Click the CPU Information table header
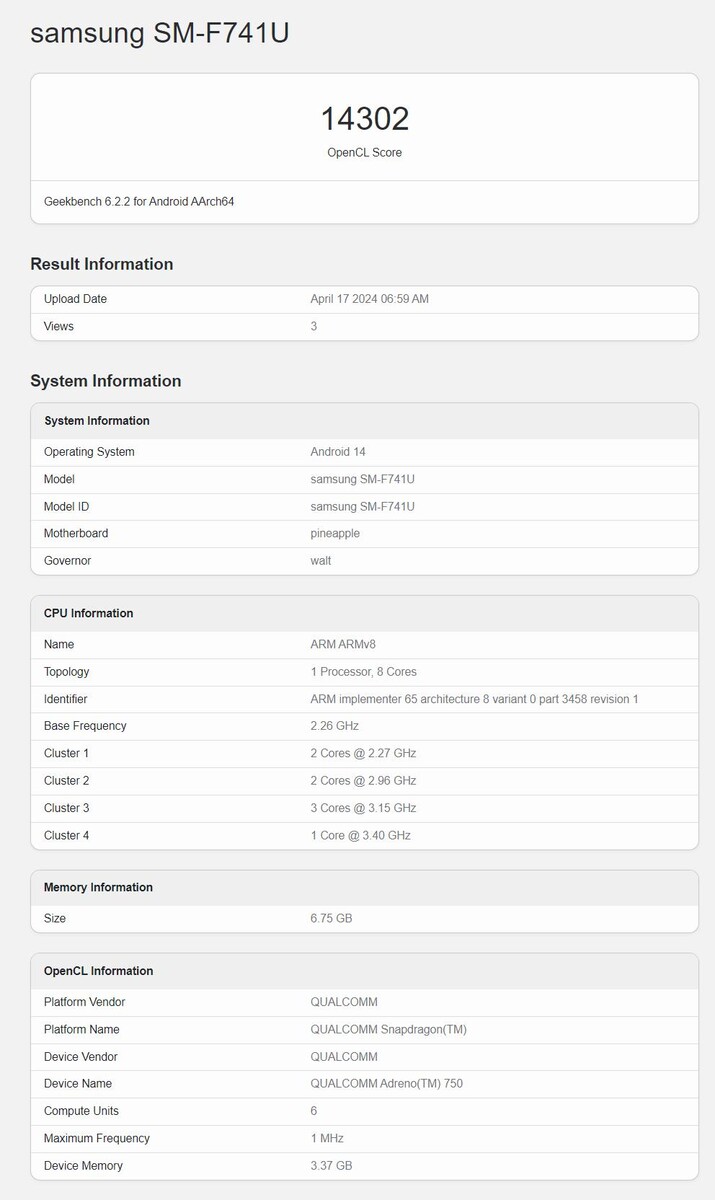Image resolution: width=715 pixels, height=1200 pixels. (89, 613)
